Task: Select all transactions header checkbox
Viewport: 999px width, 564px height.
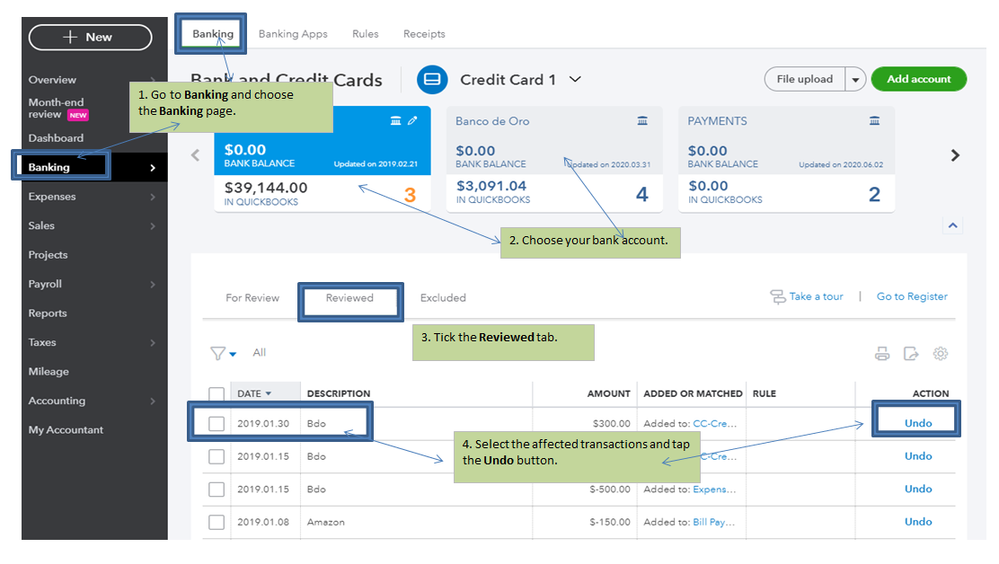Action: click(217, 394)
